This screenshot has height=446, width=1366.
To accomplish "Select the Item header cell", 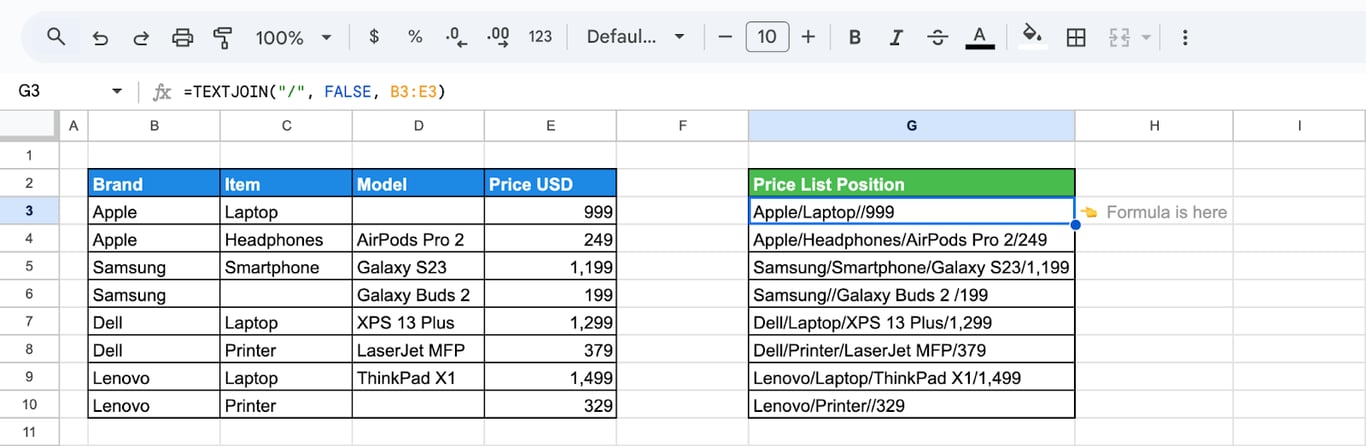I will tap(286, 184).
